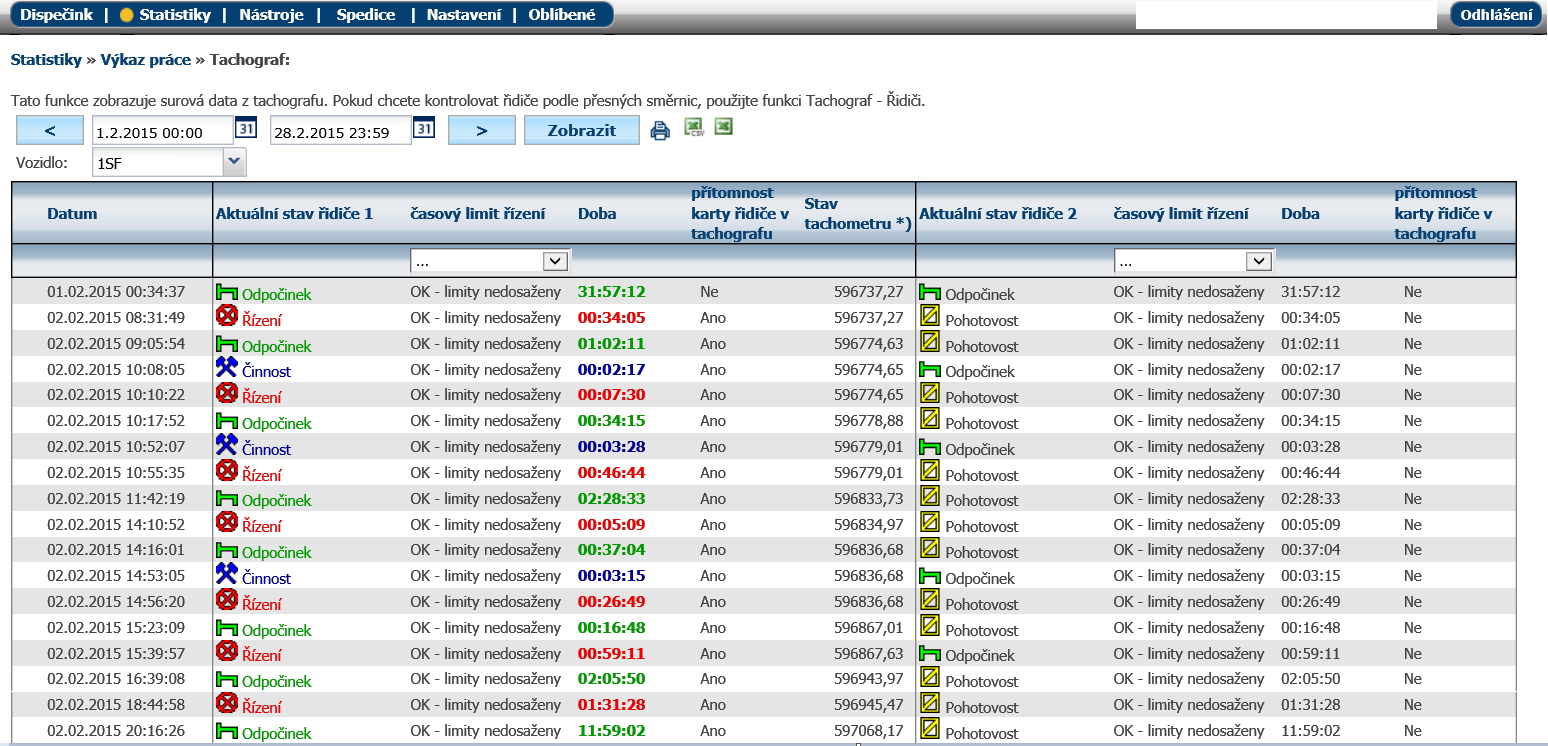The height and width of the screenshot is (746, 1548).
Task: Click the Řízení icon at 02.02.2015 14:56:20
Action: 227,600
